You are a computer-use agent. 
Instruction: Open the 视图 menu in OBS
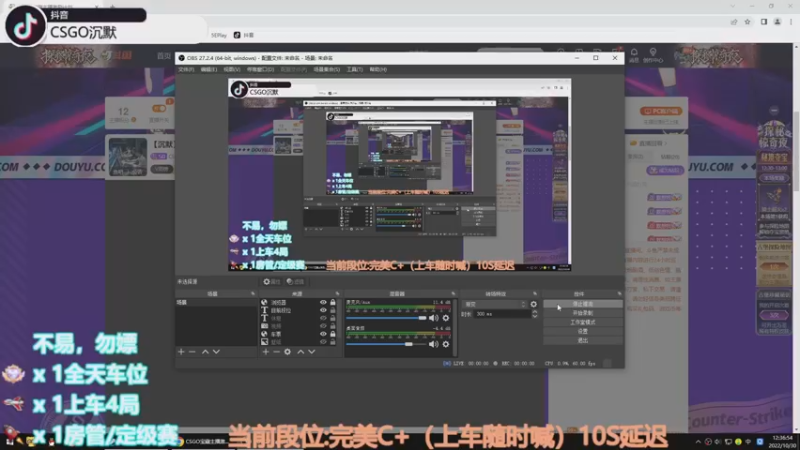(x=231, y=69)
